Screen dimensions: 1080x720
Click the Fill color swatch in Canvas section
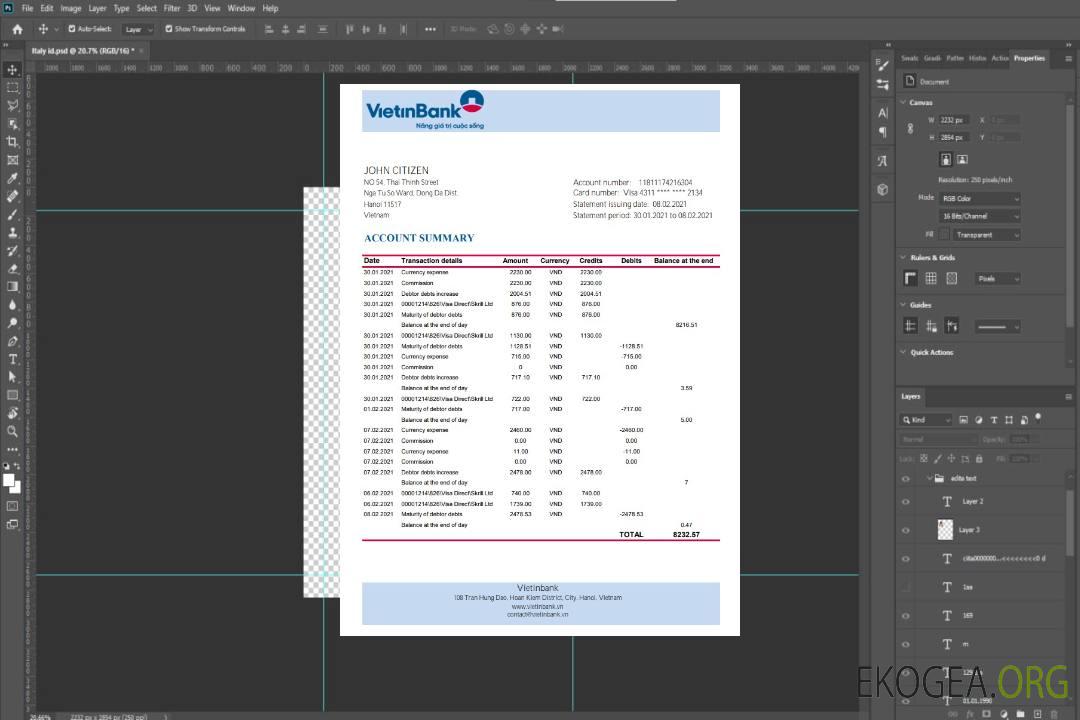tap(944, 235)
